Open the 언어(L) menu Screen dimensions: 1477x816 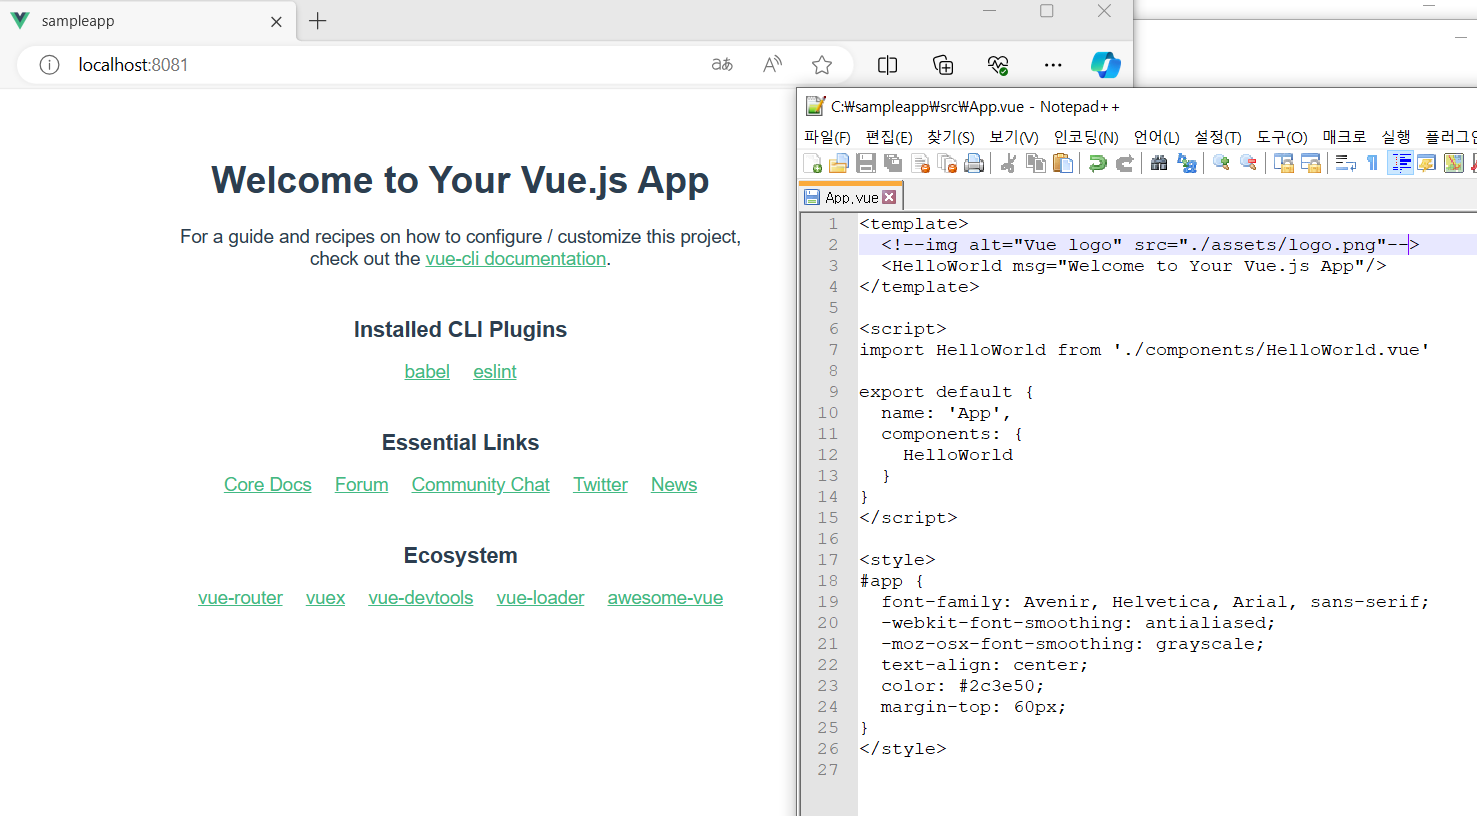click(x=1156, y=137)
